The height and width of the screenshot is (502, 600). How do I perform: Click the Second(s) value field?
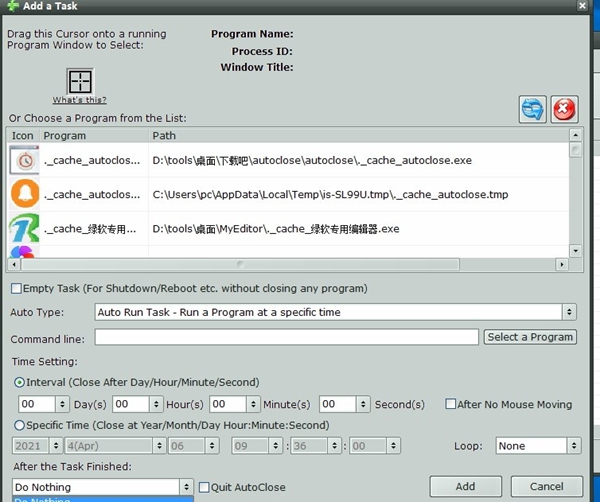pyautogui.click(x=338, y=404)
